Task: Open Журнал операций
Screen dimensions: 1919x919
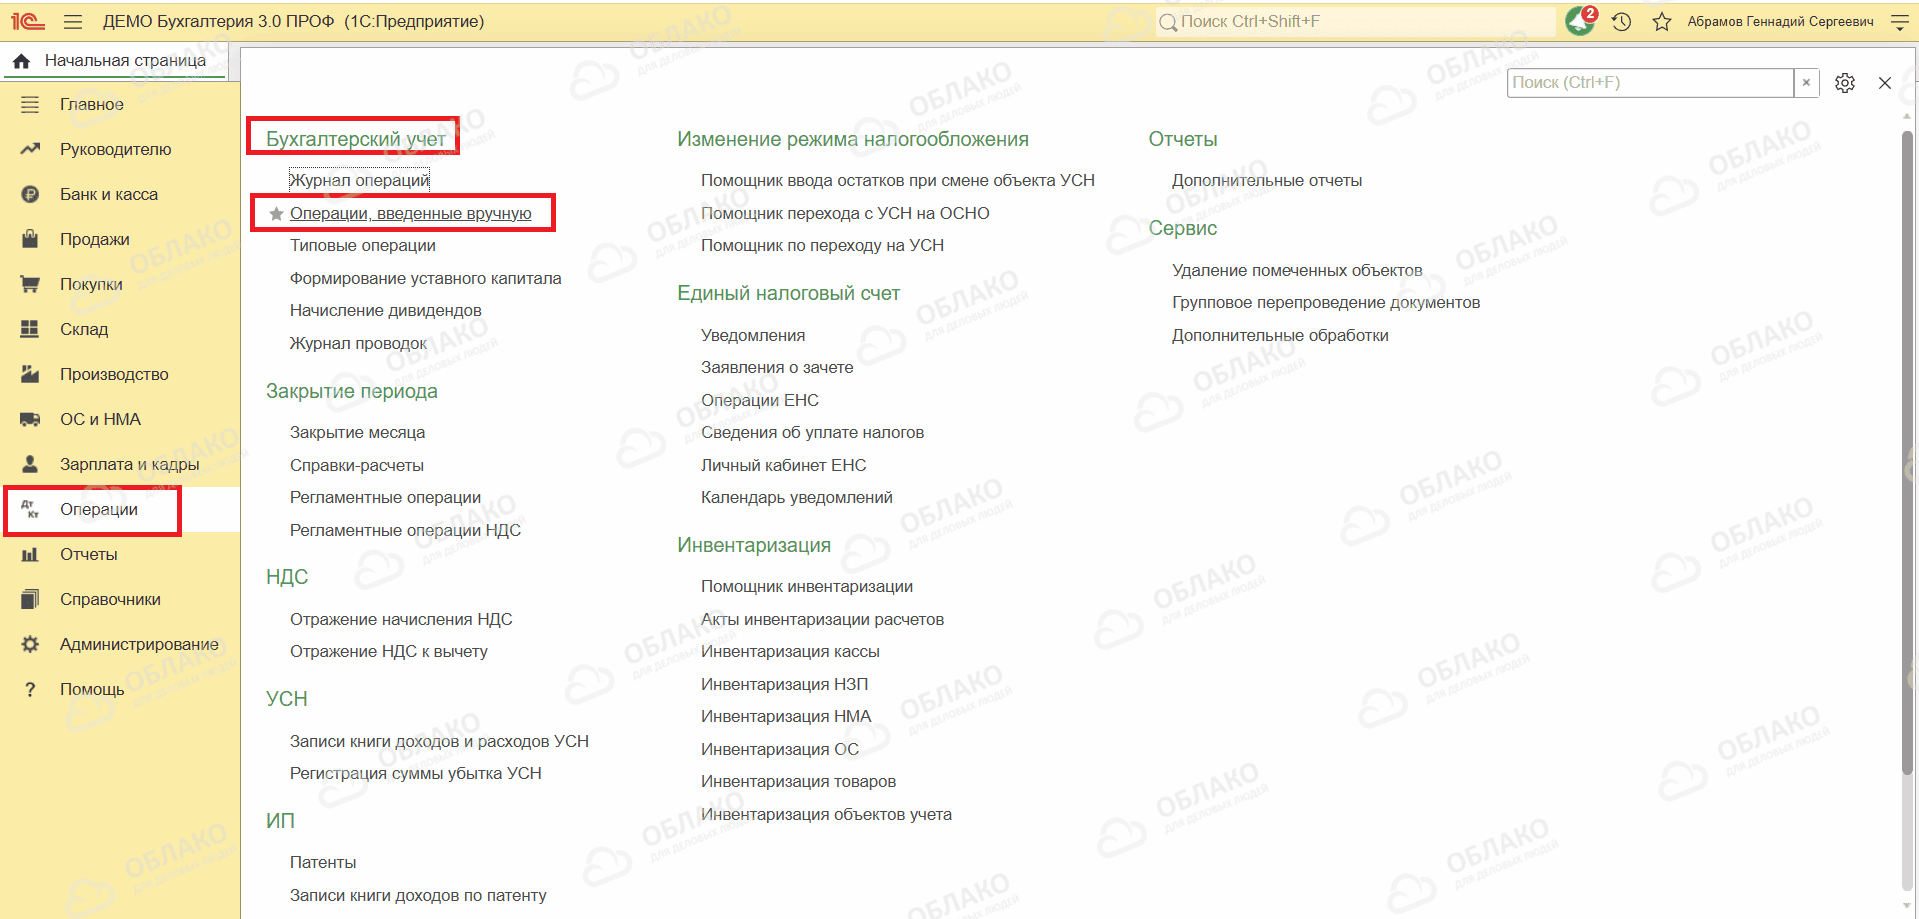Action: 360,180
